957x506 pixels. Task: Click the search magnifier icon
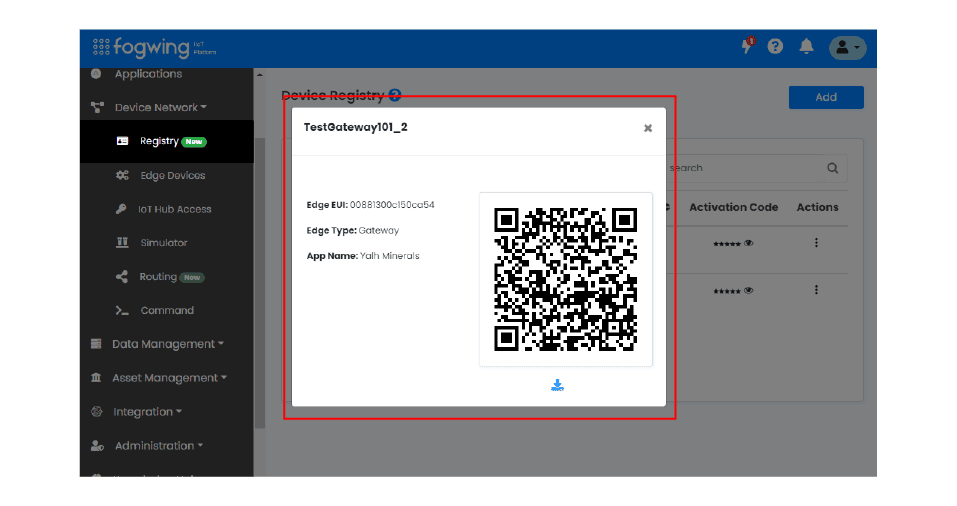832,168
